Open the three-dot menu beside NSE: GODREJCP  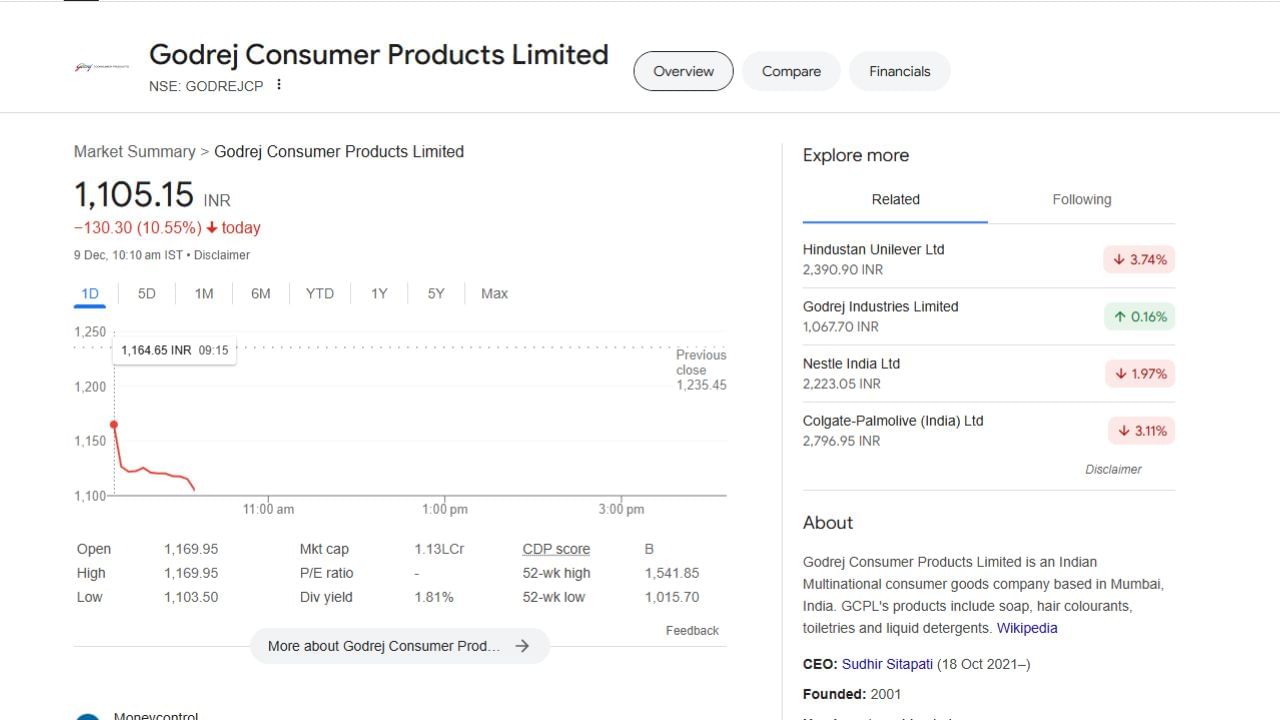tap(279, 85)
